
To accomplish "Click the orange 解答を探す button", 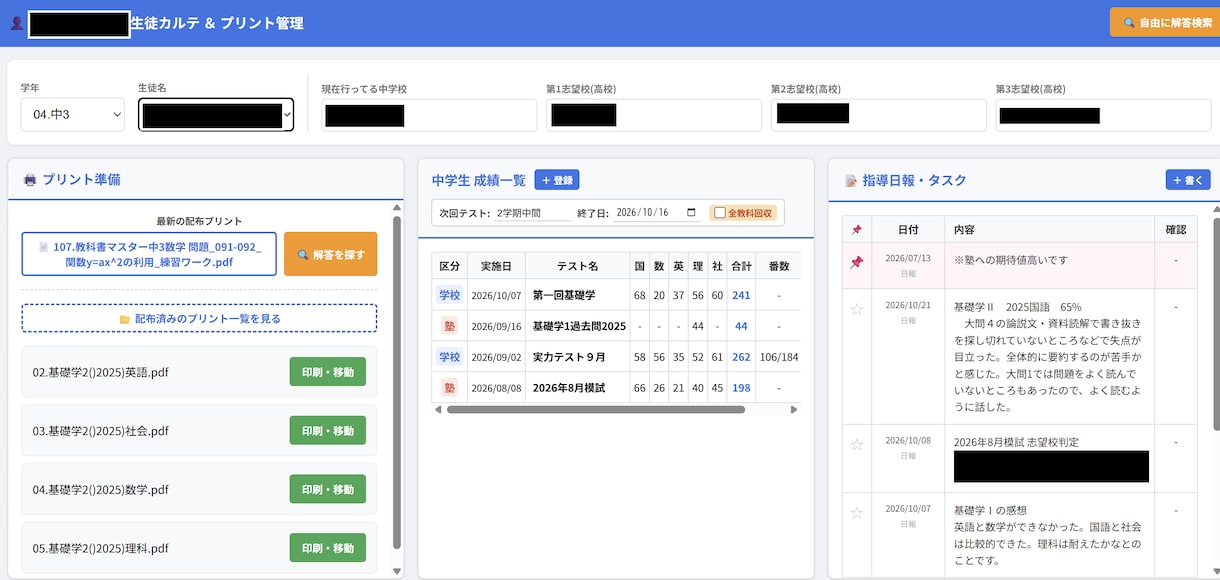I will 331,254.
